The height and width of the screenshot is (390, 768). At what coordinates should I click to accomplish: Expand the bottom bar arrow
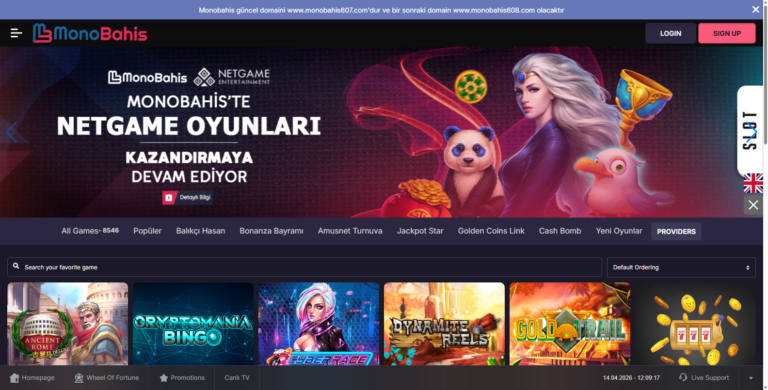751,378
